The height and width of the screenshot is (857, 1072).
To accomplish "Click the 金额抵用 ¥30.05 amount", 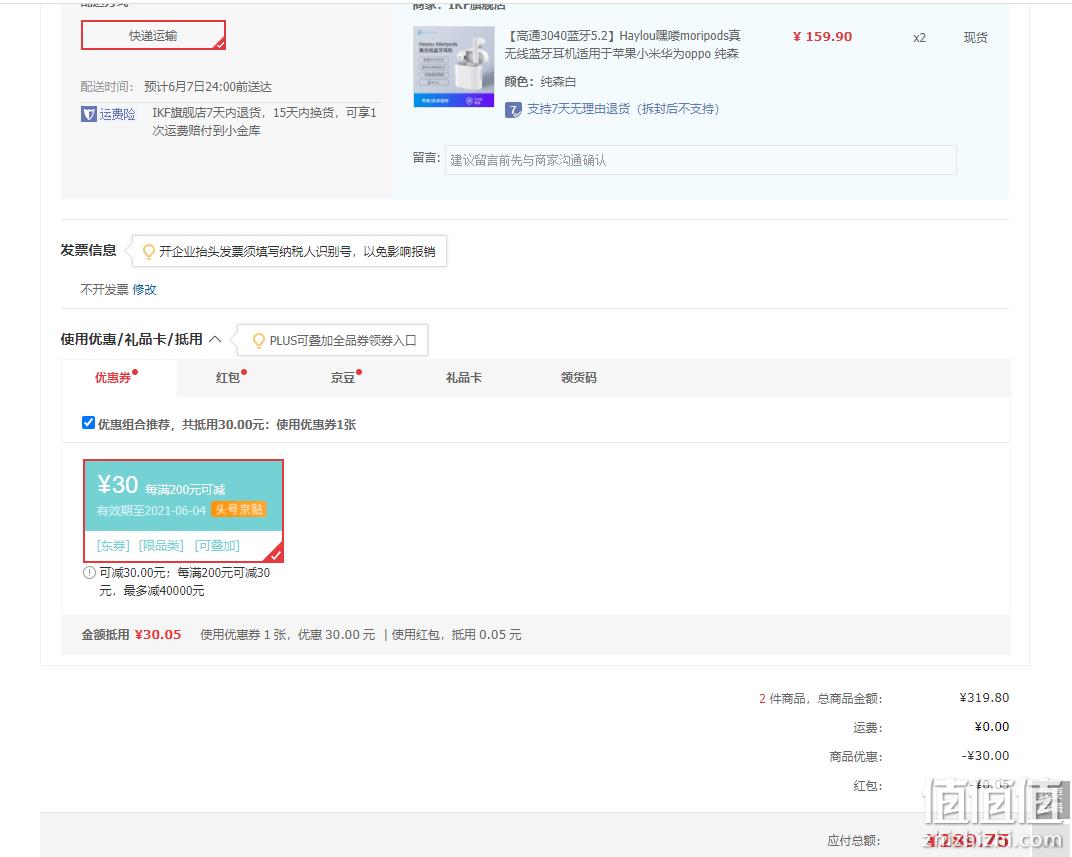I will [158, 634].
